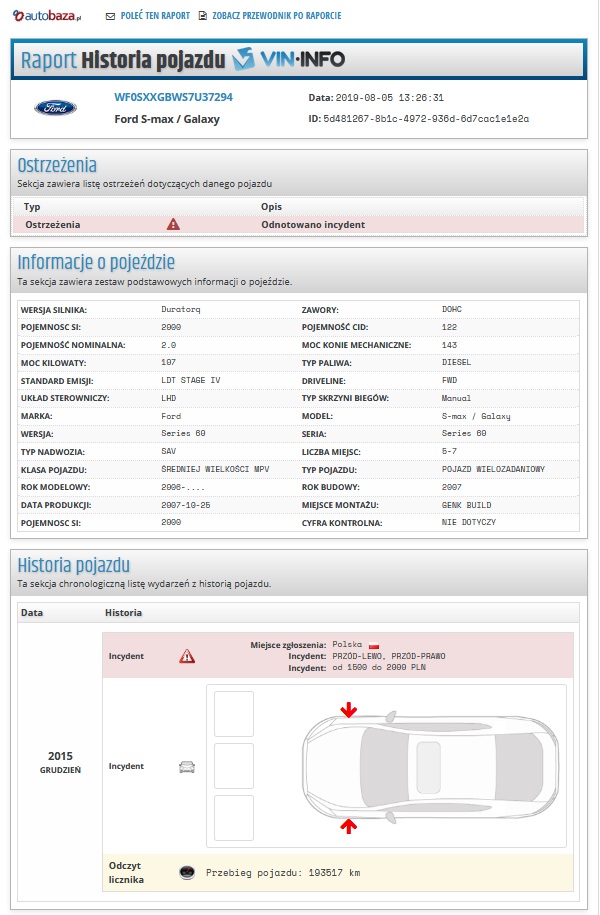Screen dimensions: 600x915
Task: Select the POJAZD WIELOZADANIOWY value
Action: click(493, 469)
